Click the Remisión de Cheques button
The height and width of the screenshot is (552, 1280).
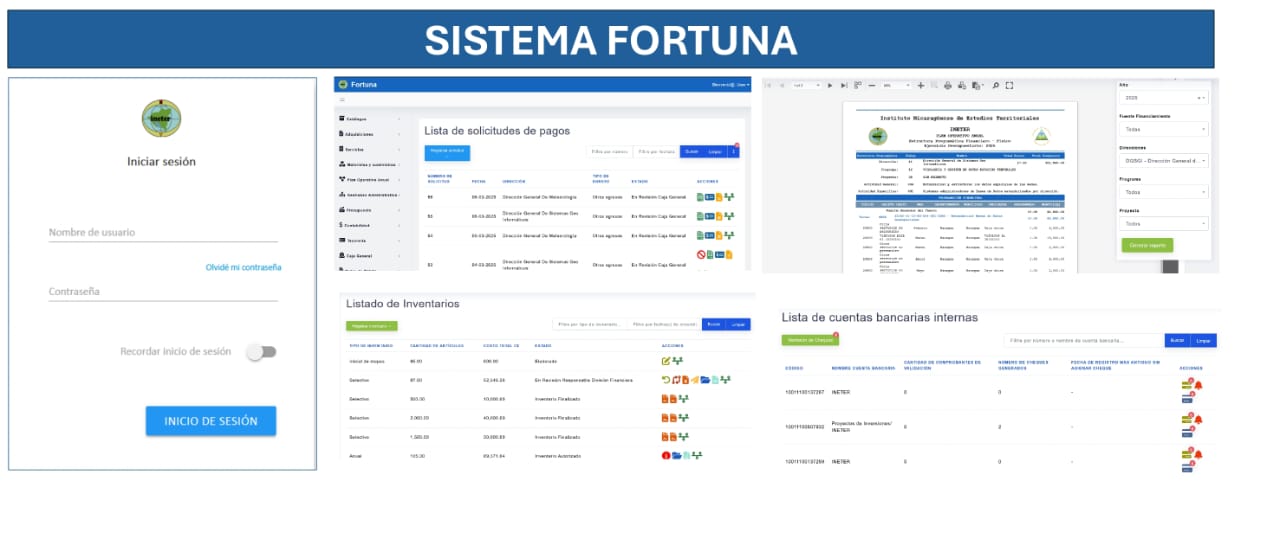tap(809, 341)
